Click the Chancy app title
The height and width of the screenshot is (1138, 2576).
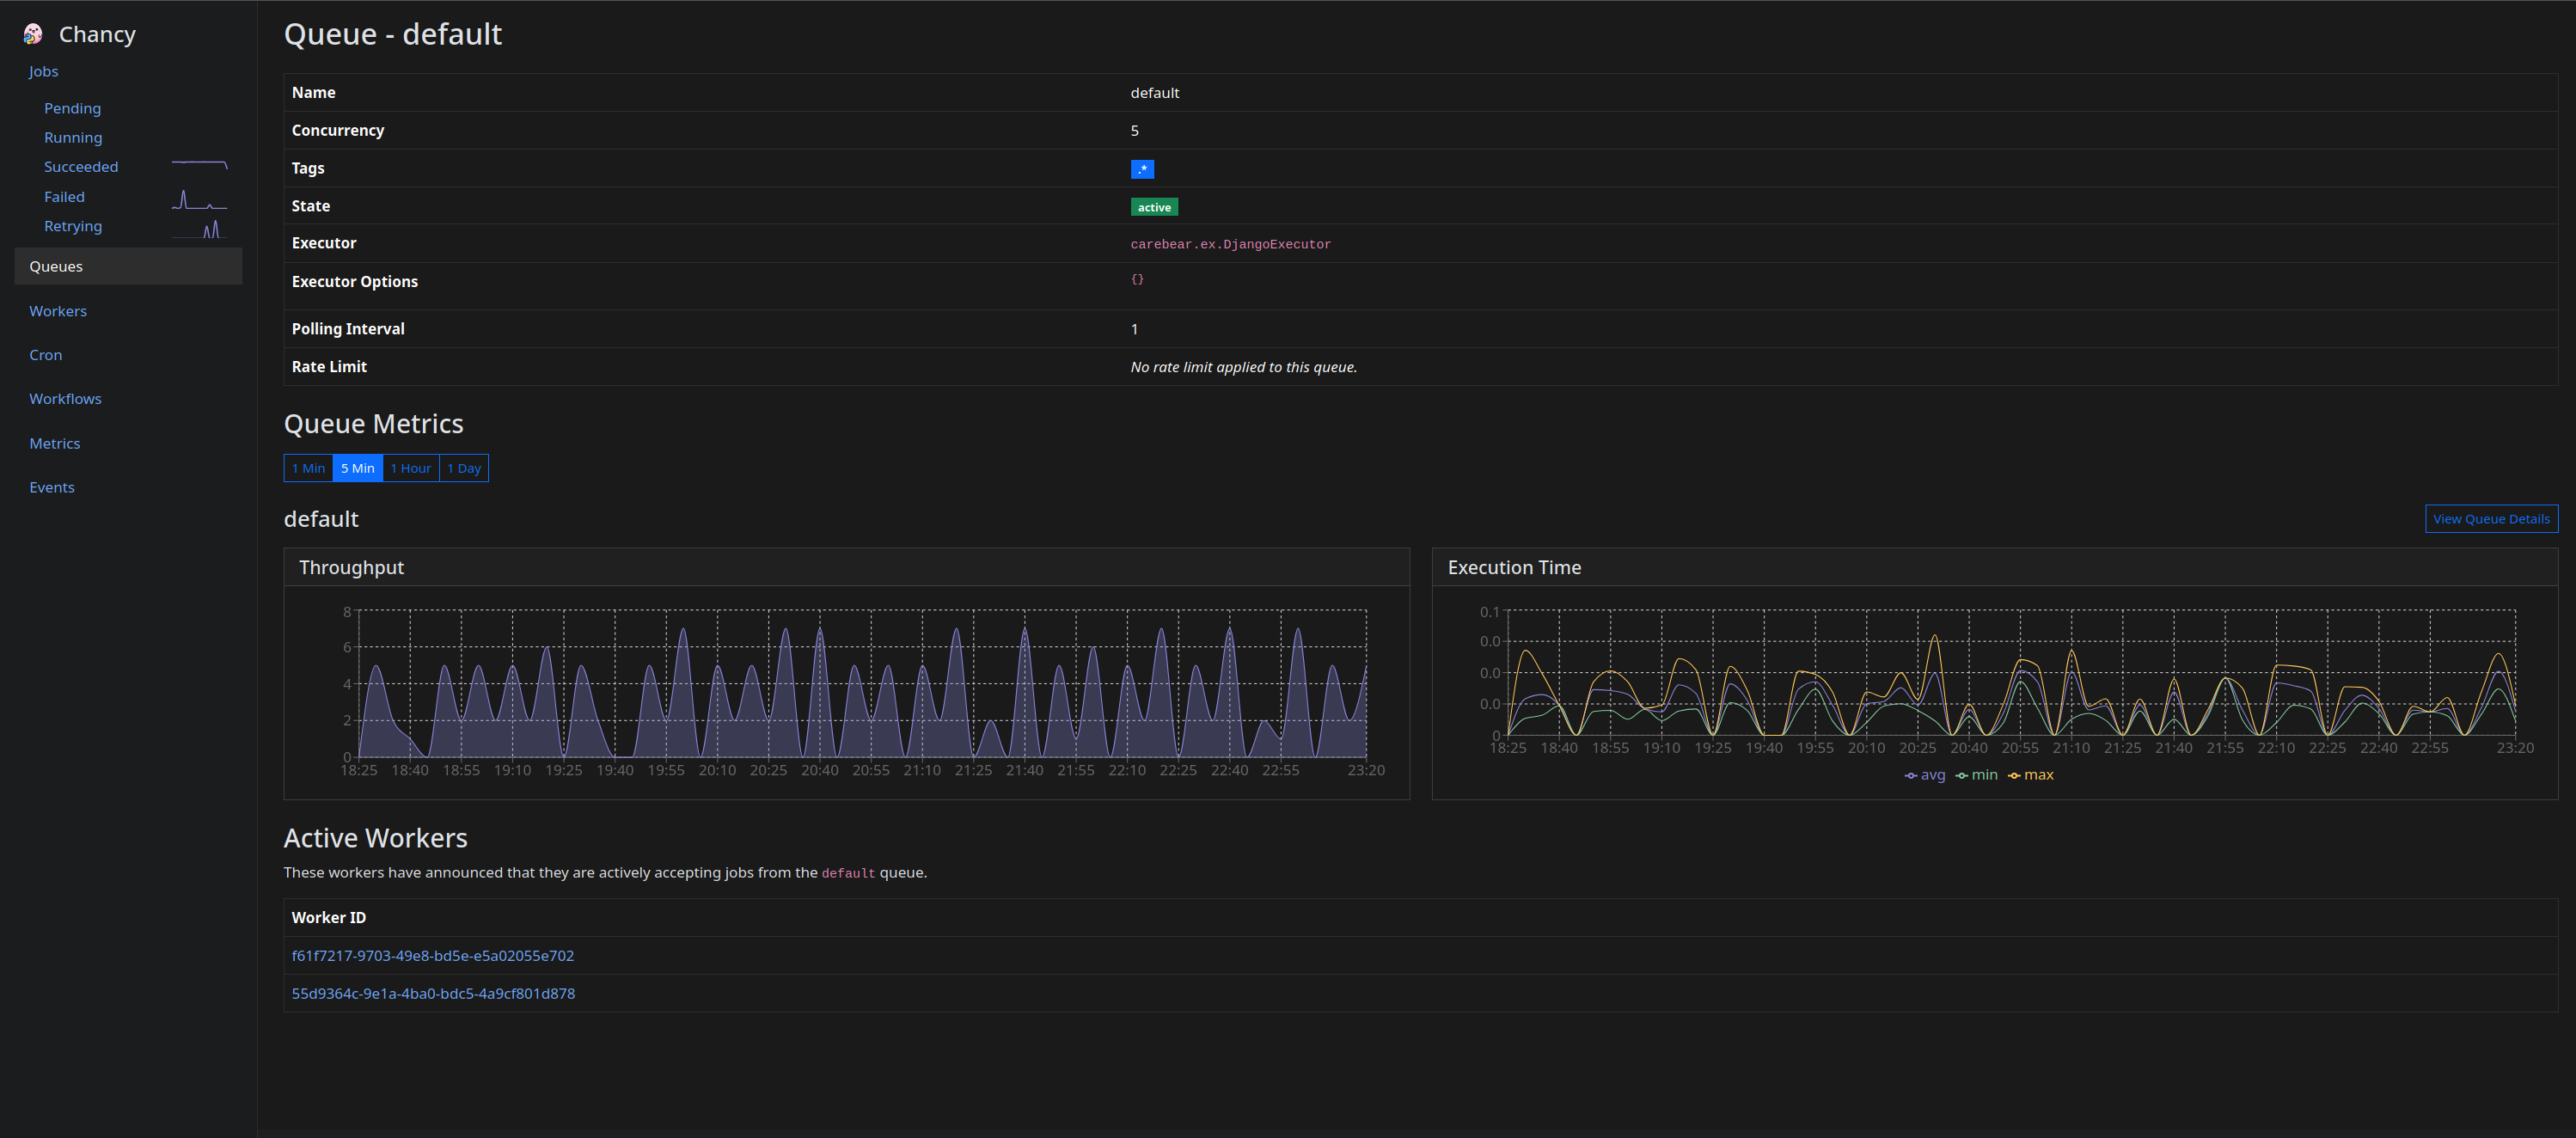(x=97, y=34)
